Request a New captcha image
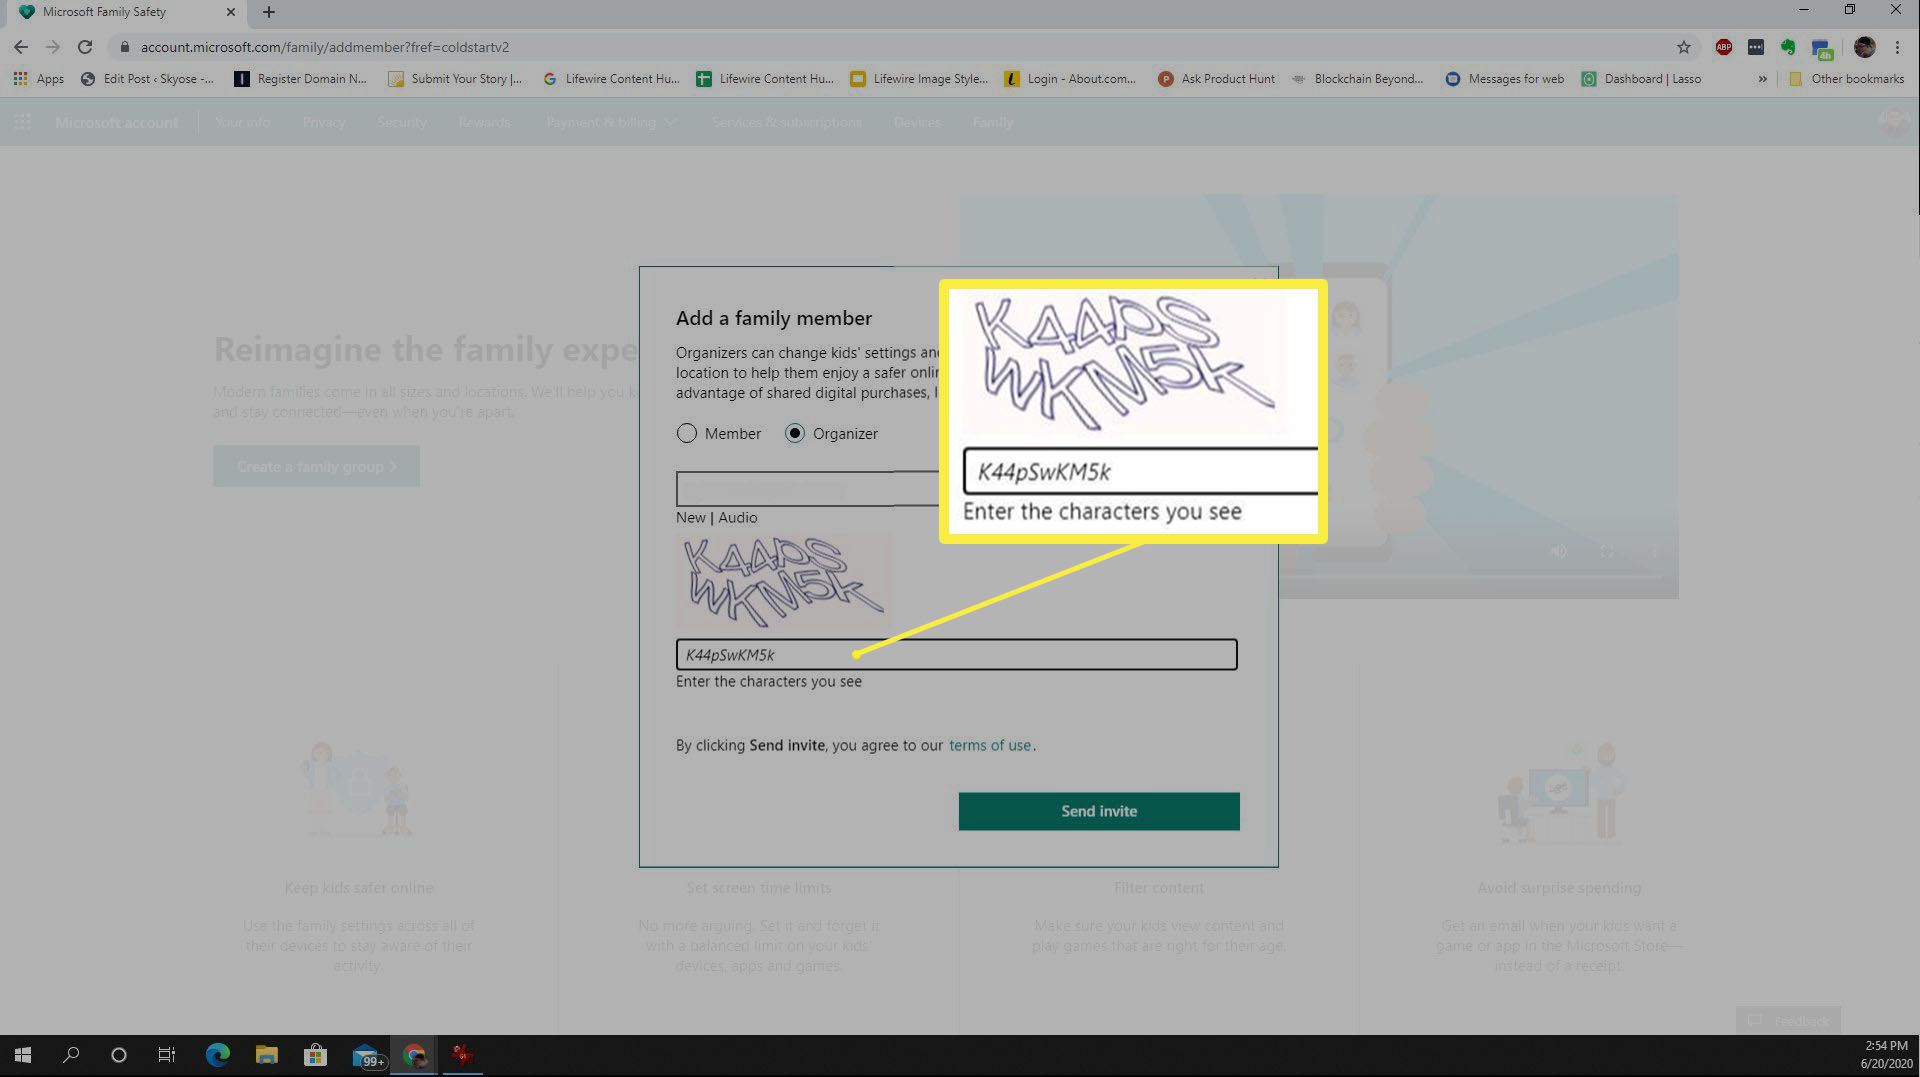This screenshot has width=1920, height=1077. 690,517
